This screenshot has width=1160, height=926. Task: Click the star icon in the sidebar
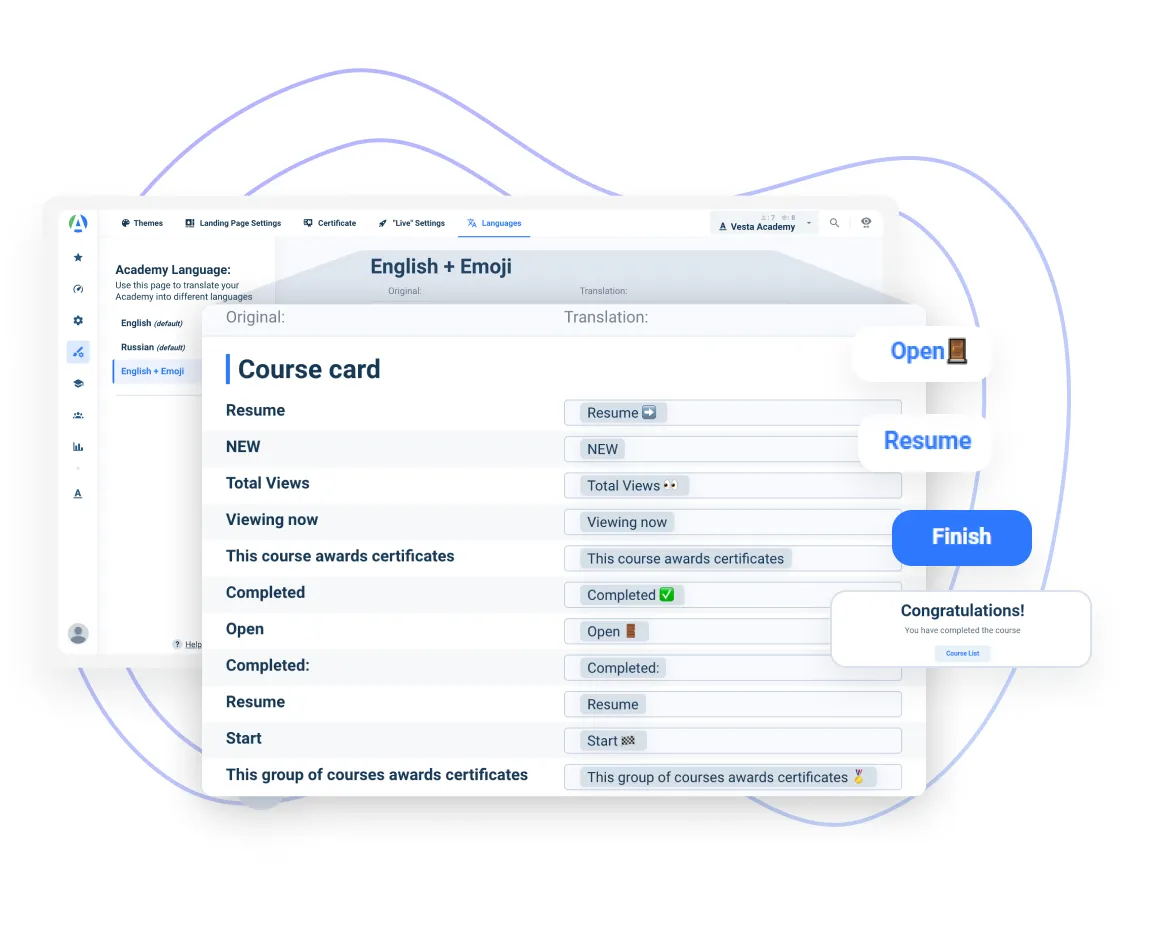(x=78, y=257)
